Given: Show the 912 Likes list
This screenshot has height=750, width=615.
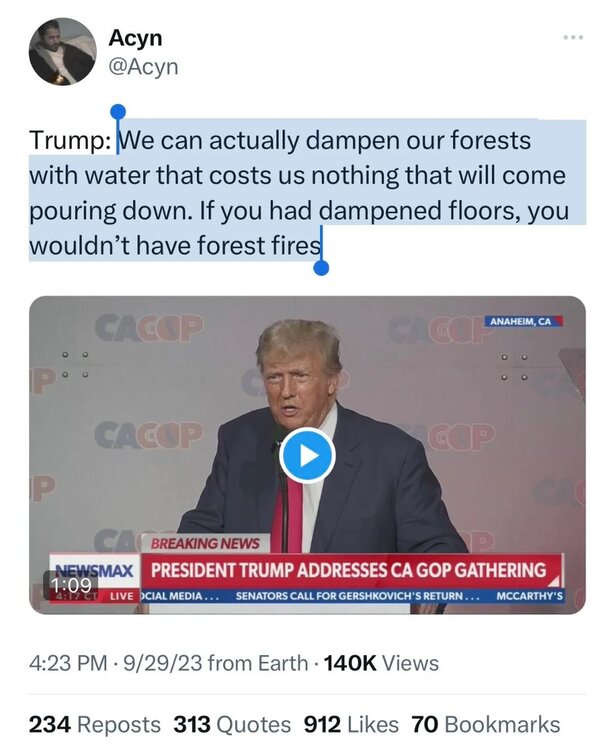Looking at the screenshot, I should tap(350, 724).
